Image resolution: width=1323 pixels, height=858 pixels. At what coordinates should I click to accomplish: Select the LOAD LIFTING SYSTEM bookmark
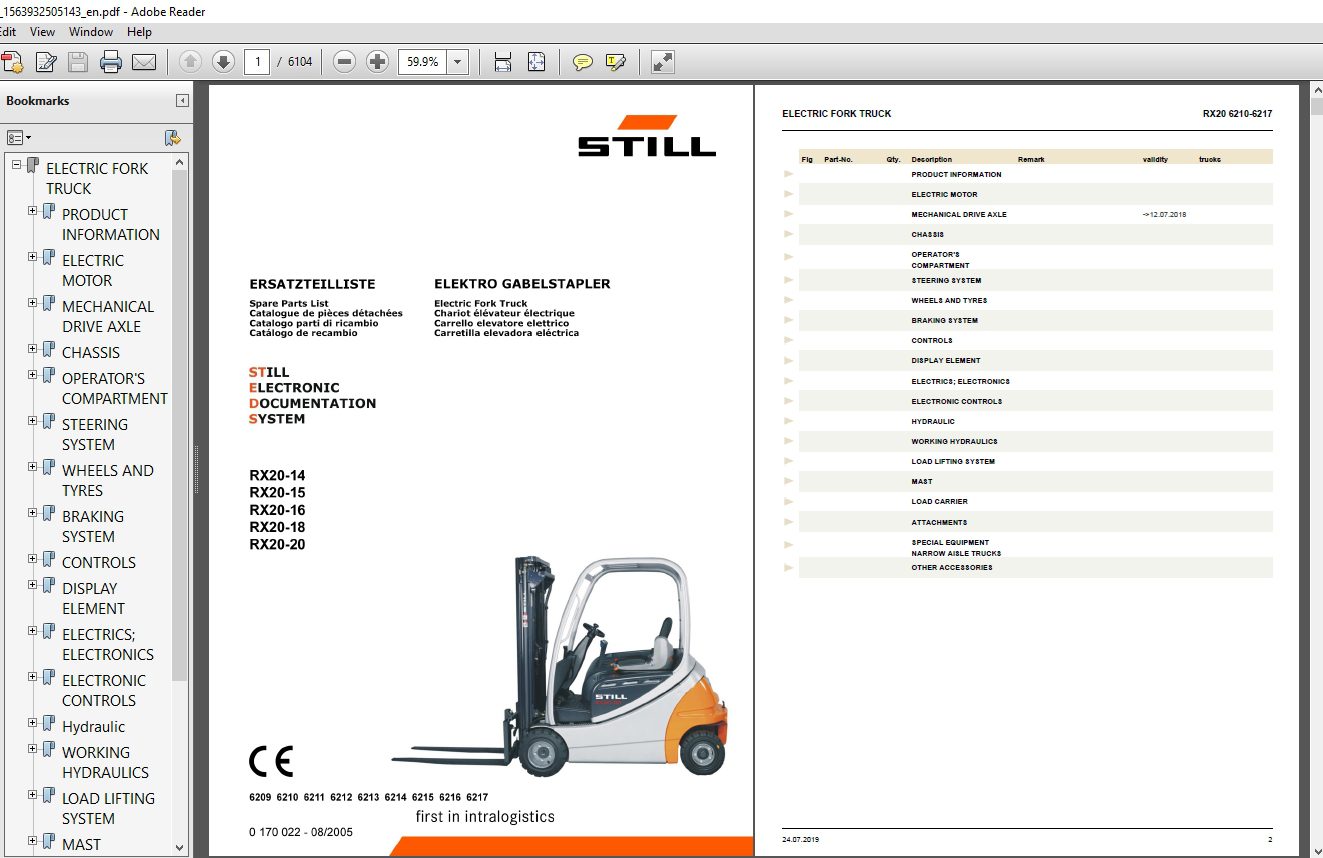point(108,808)
